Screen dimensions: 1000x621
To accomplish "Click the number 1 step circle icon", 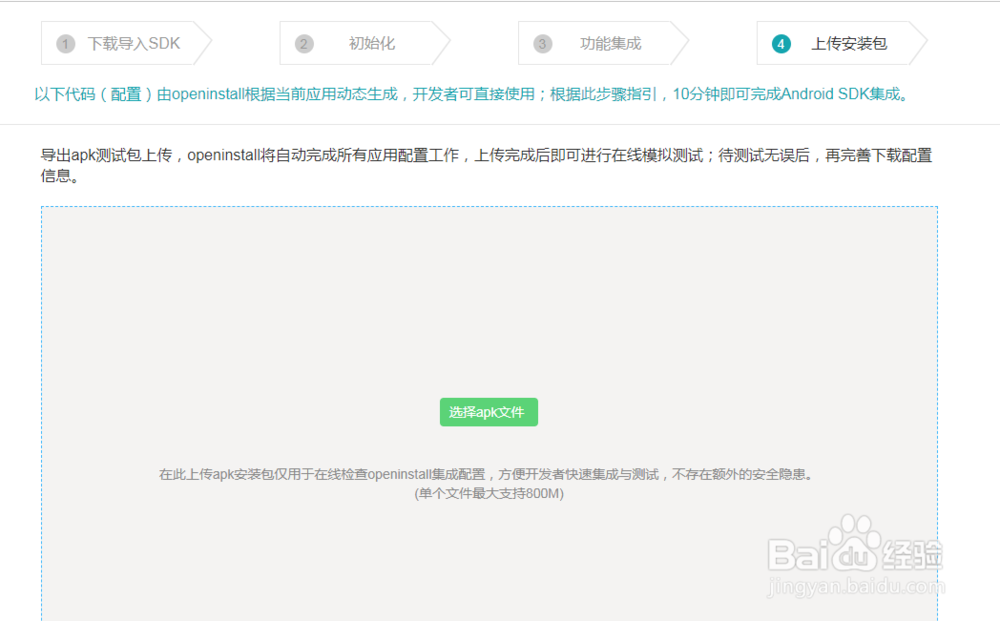I will (x=66, y=44).
